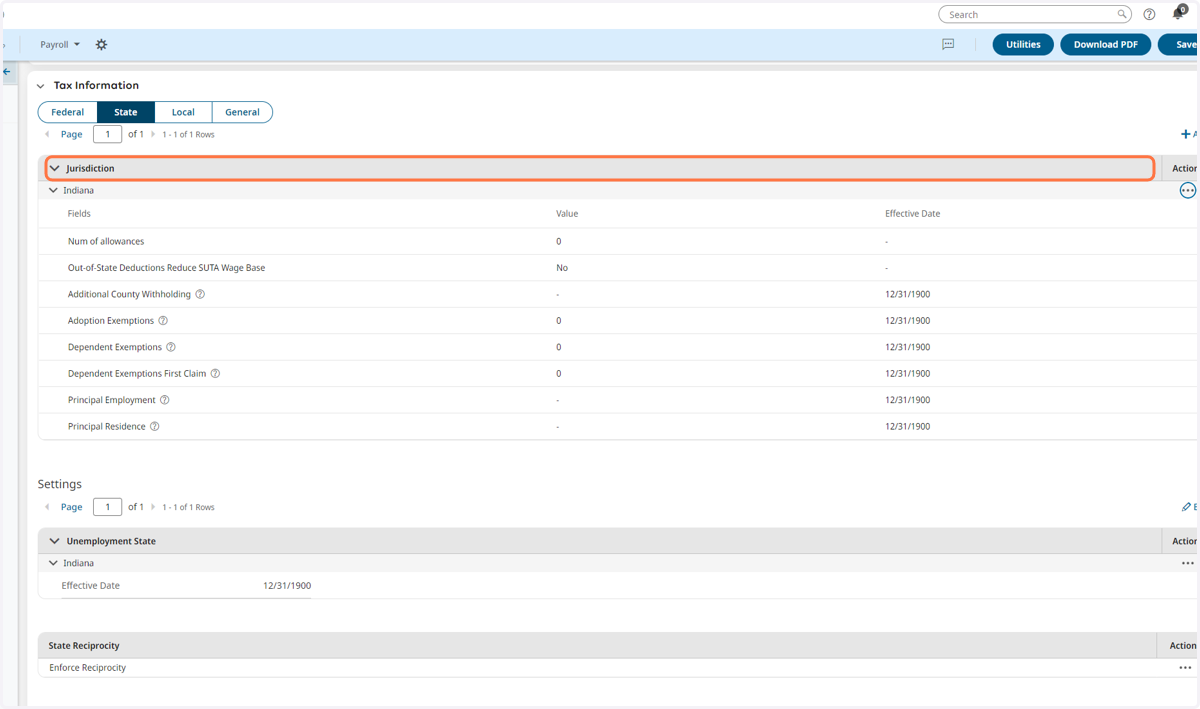Open the Indiana jurisdiction actions ellipsis
Screen dimensions: 1200x709
[1187, 190]
